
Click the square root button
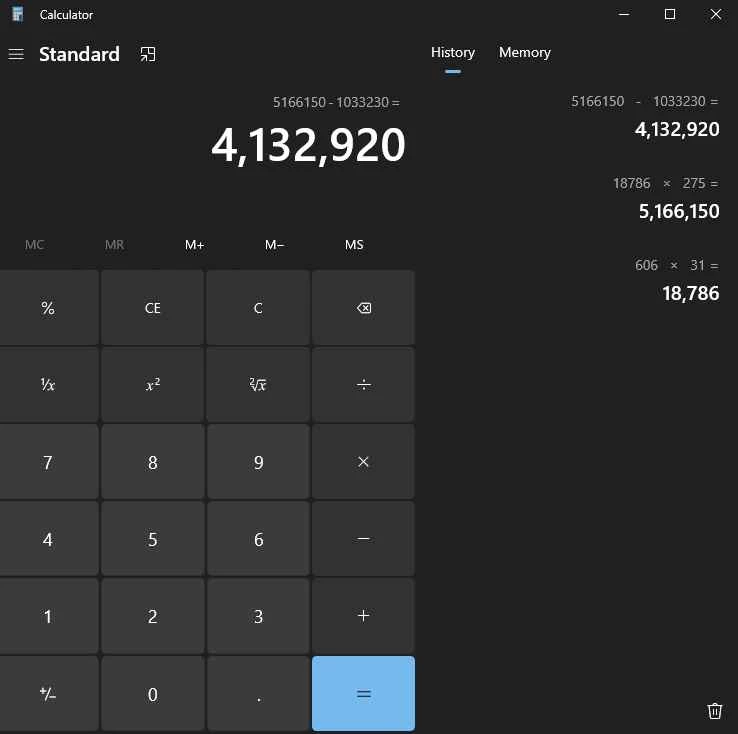coord(258,385)
